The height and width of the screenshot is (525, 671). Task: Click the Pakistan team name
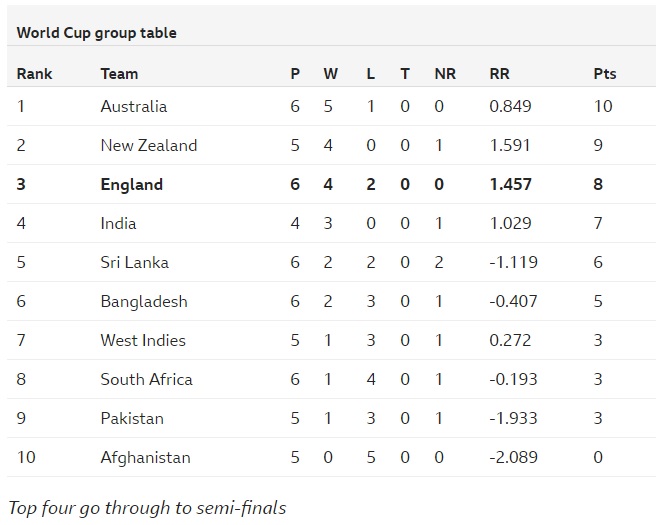[x=131, y=418]
